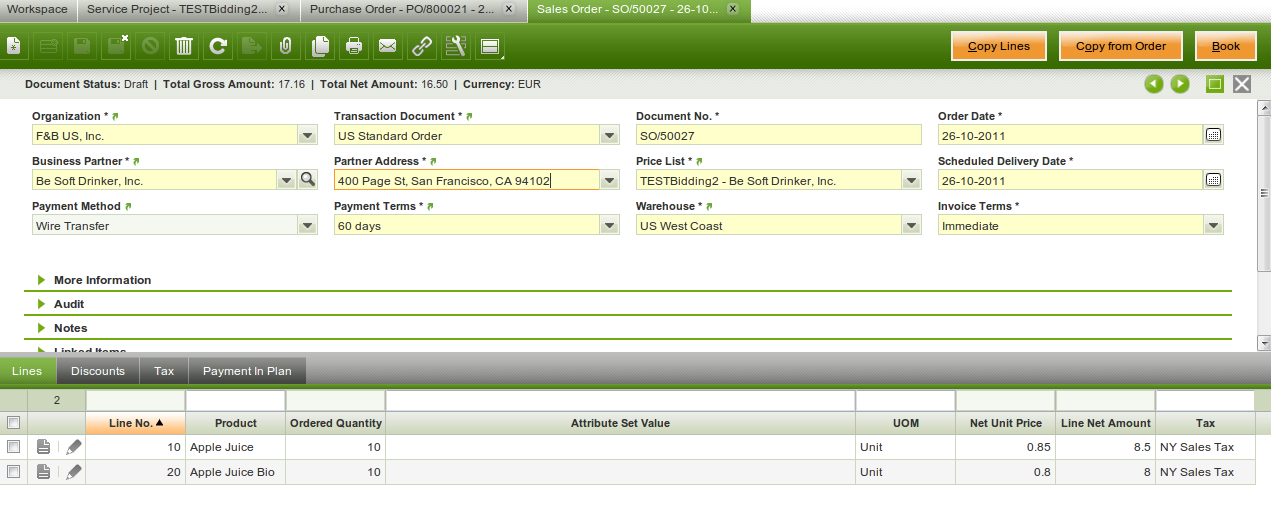Tick the select-all checkbox in the Lines grid header
The image size is (1271, 506).
point(13,423)
